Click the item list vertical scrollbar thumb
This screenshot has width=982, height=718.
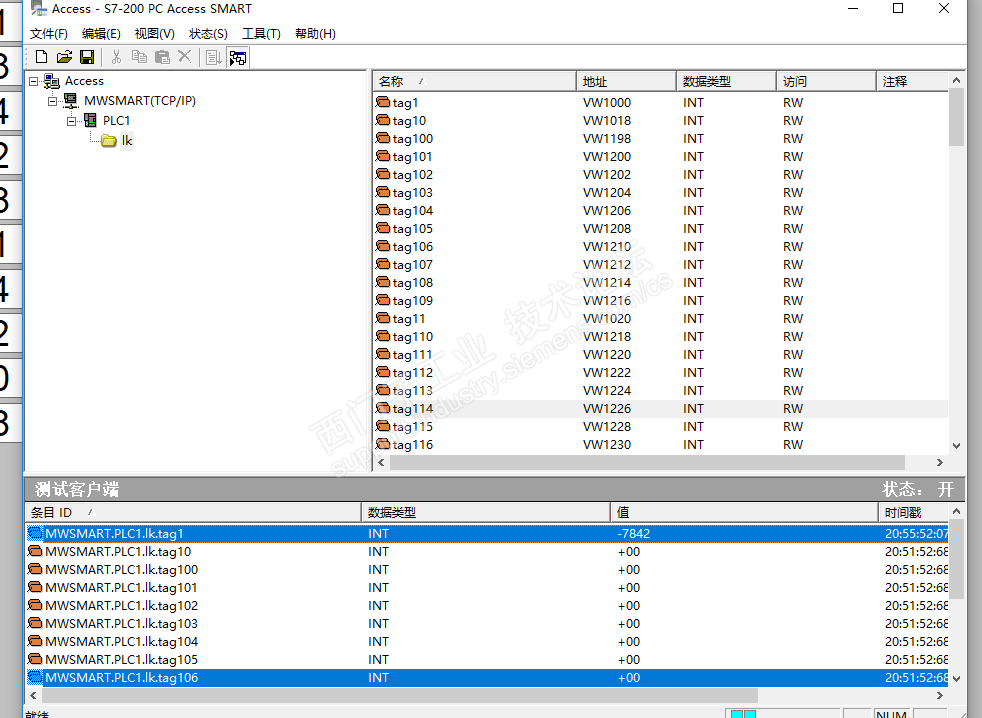tap(956, 117)
